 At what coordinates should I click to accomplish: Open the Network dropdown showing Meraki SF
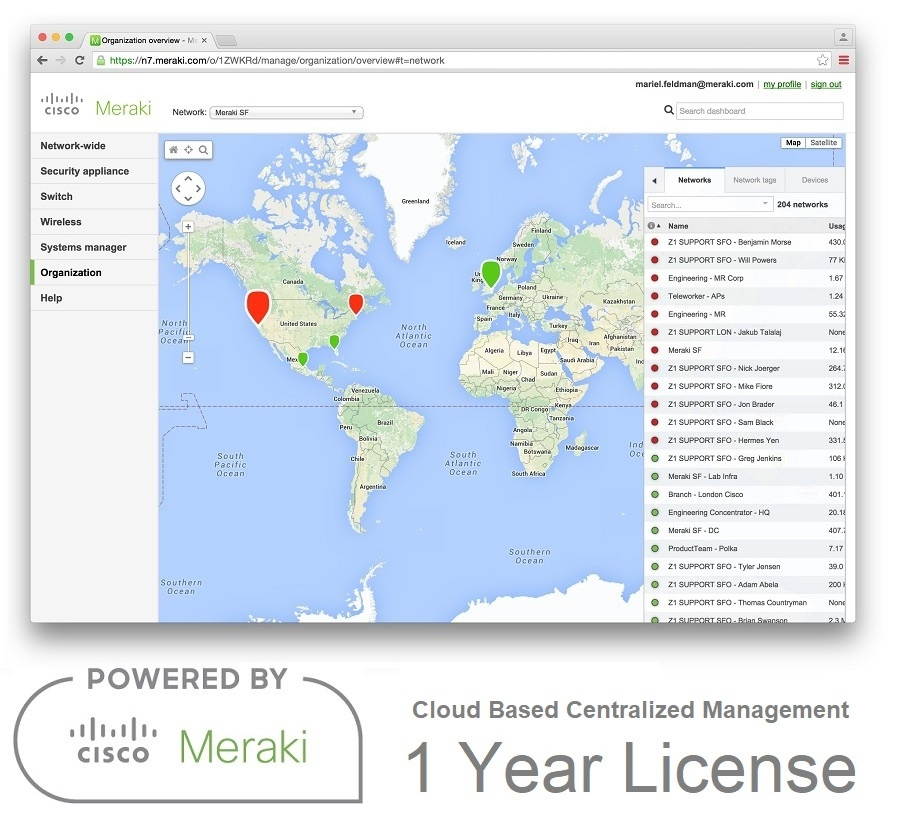[286, 112]
